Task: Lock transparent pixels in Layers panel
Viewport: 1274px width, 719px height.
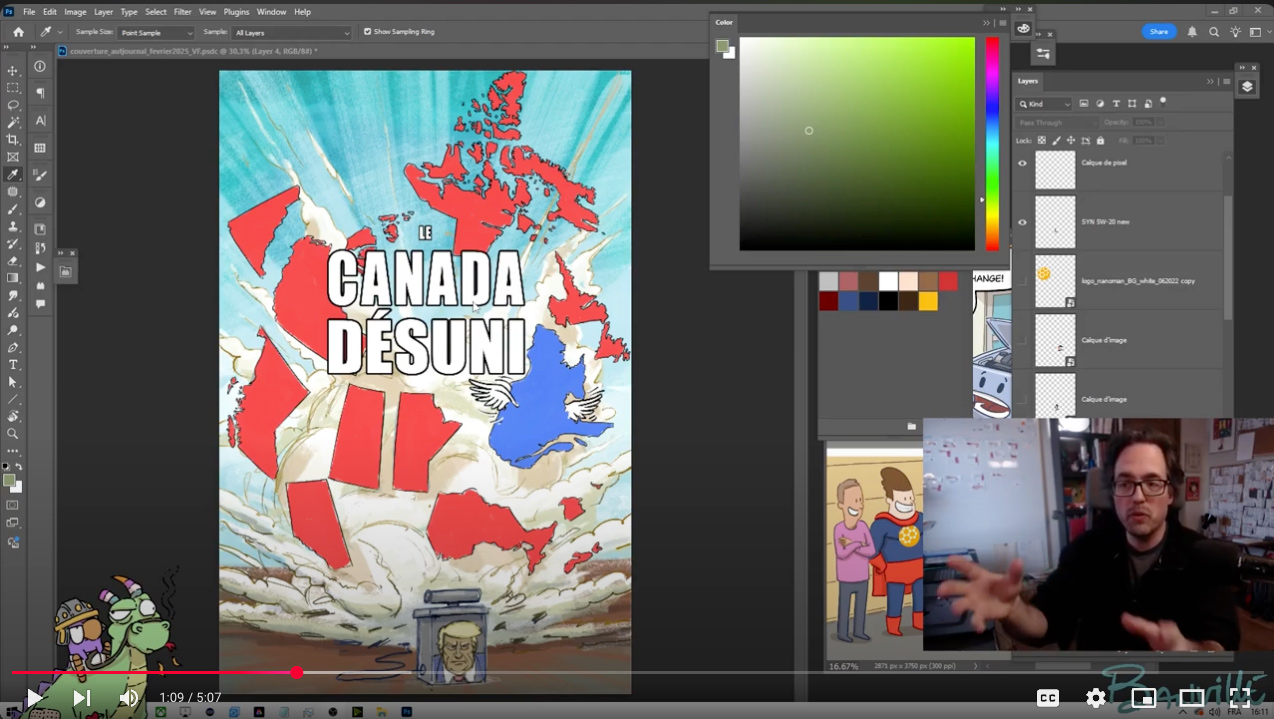Action: click(1041, 141)
